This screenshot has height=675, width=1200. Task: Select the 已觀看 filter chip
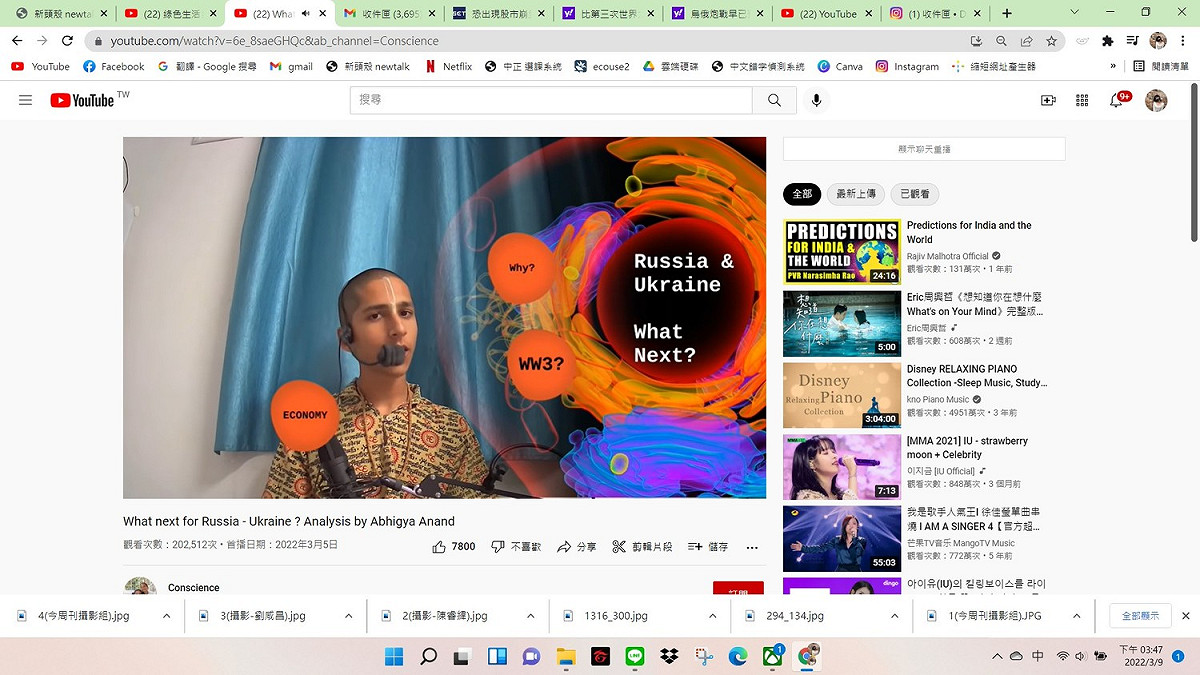tap(915, 194)
